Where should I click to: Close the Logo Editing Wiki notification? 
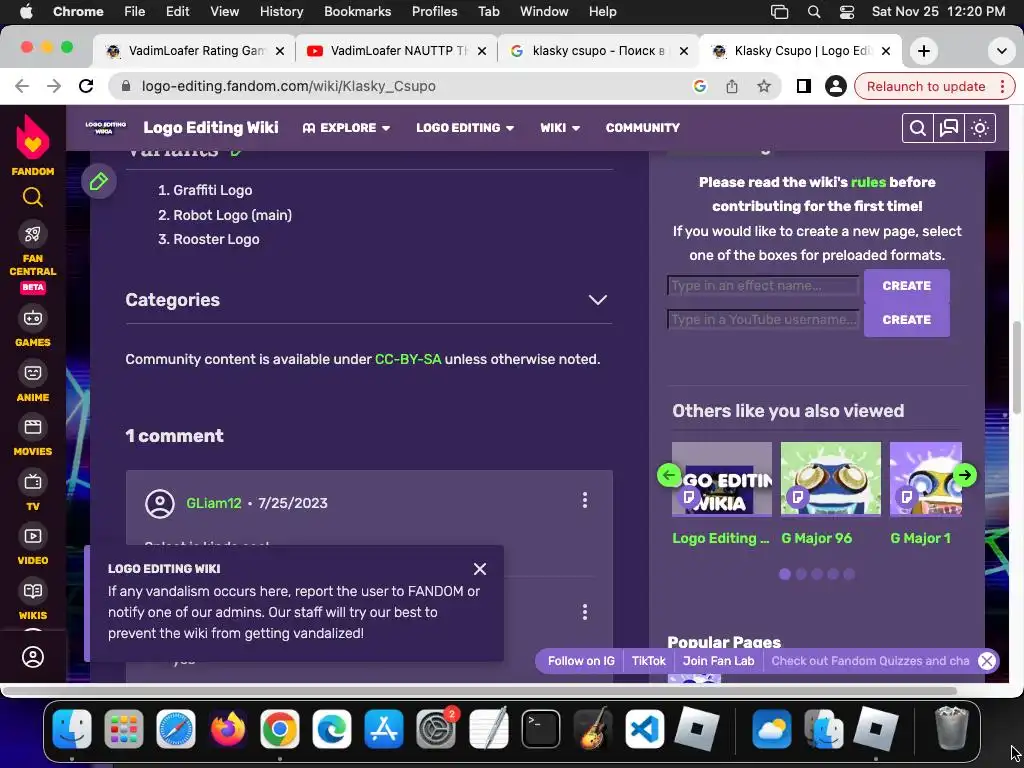[480, 569]
